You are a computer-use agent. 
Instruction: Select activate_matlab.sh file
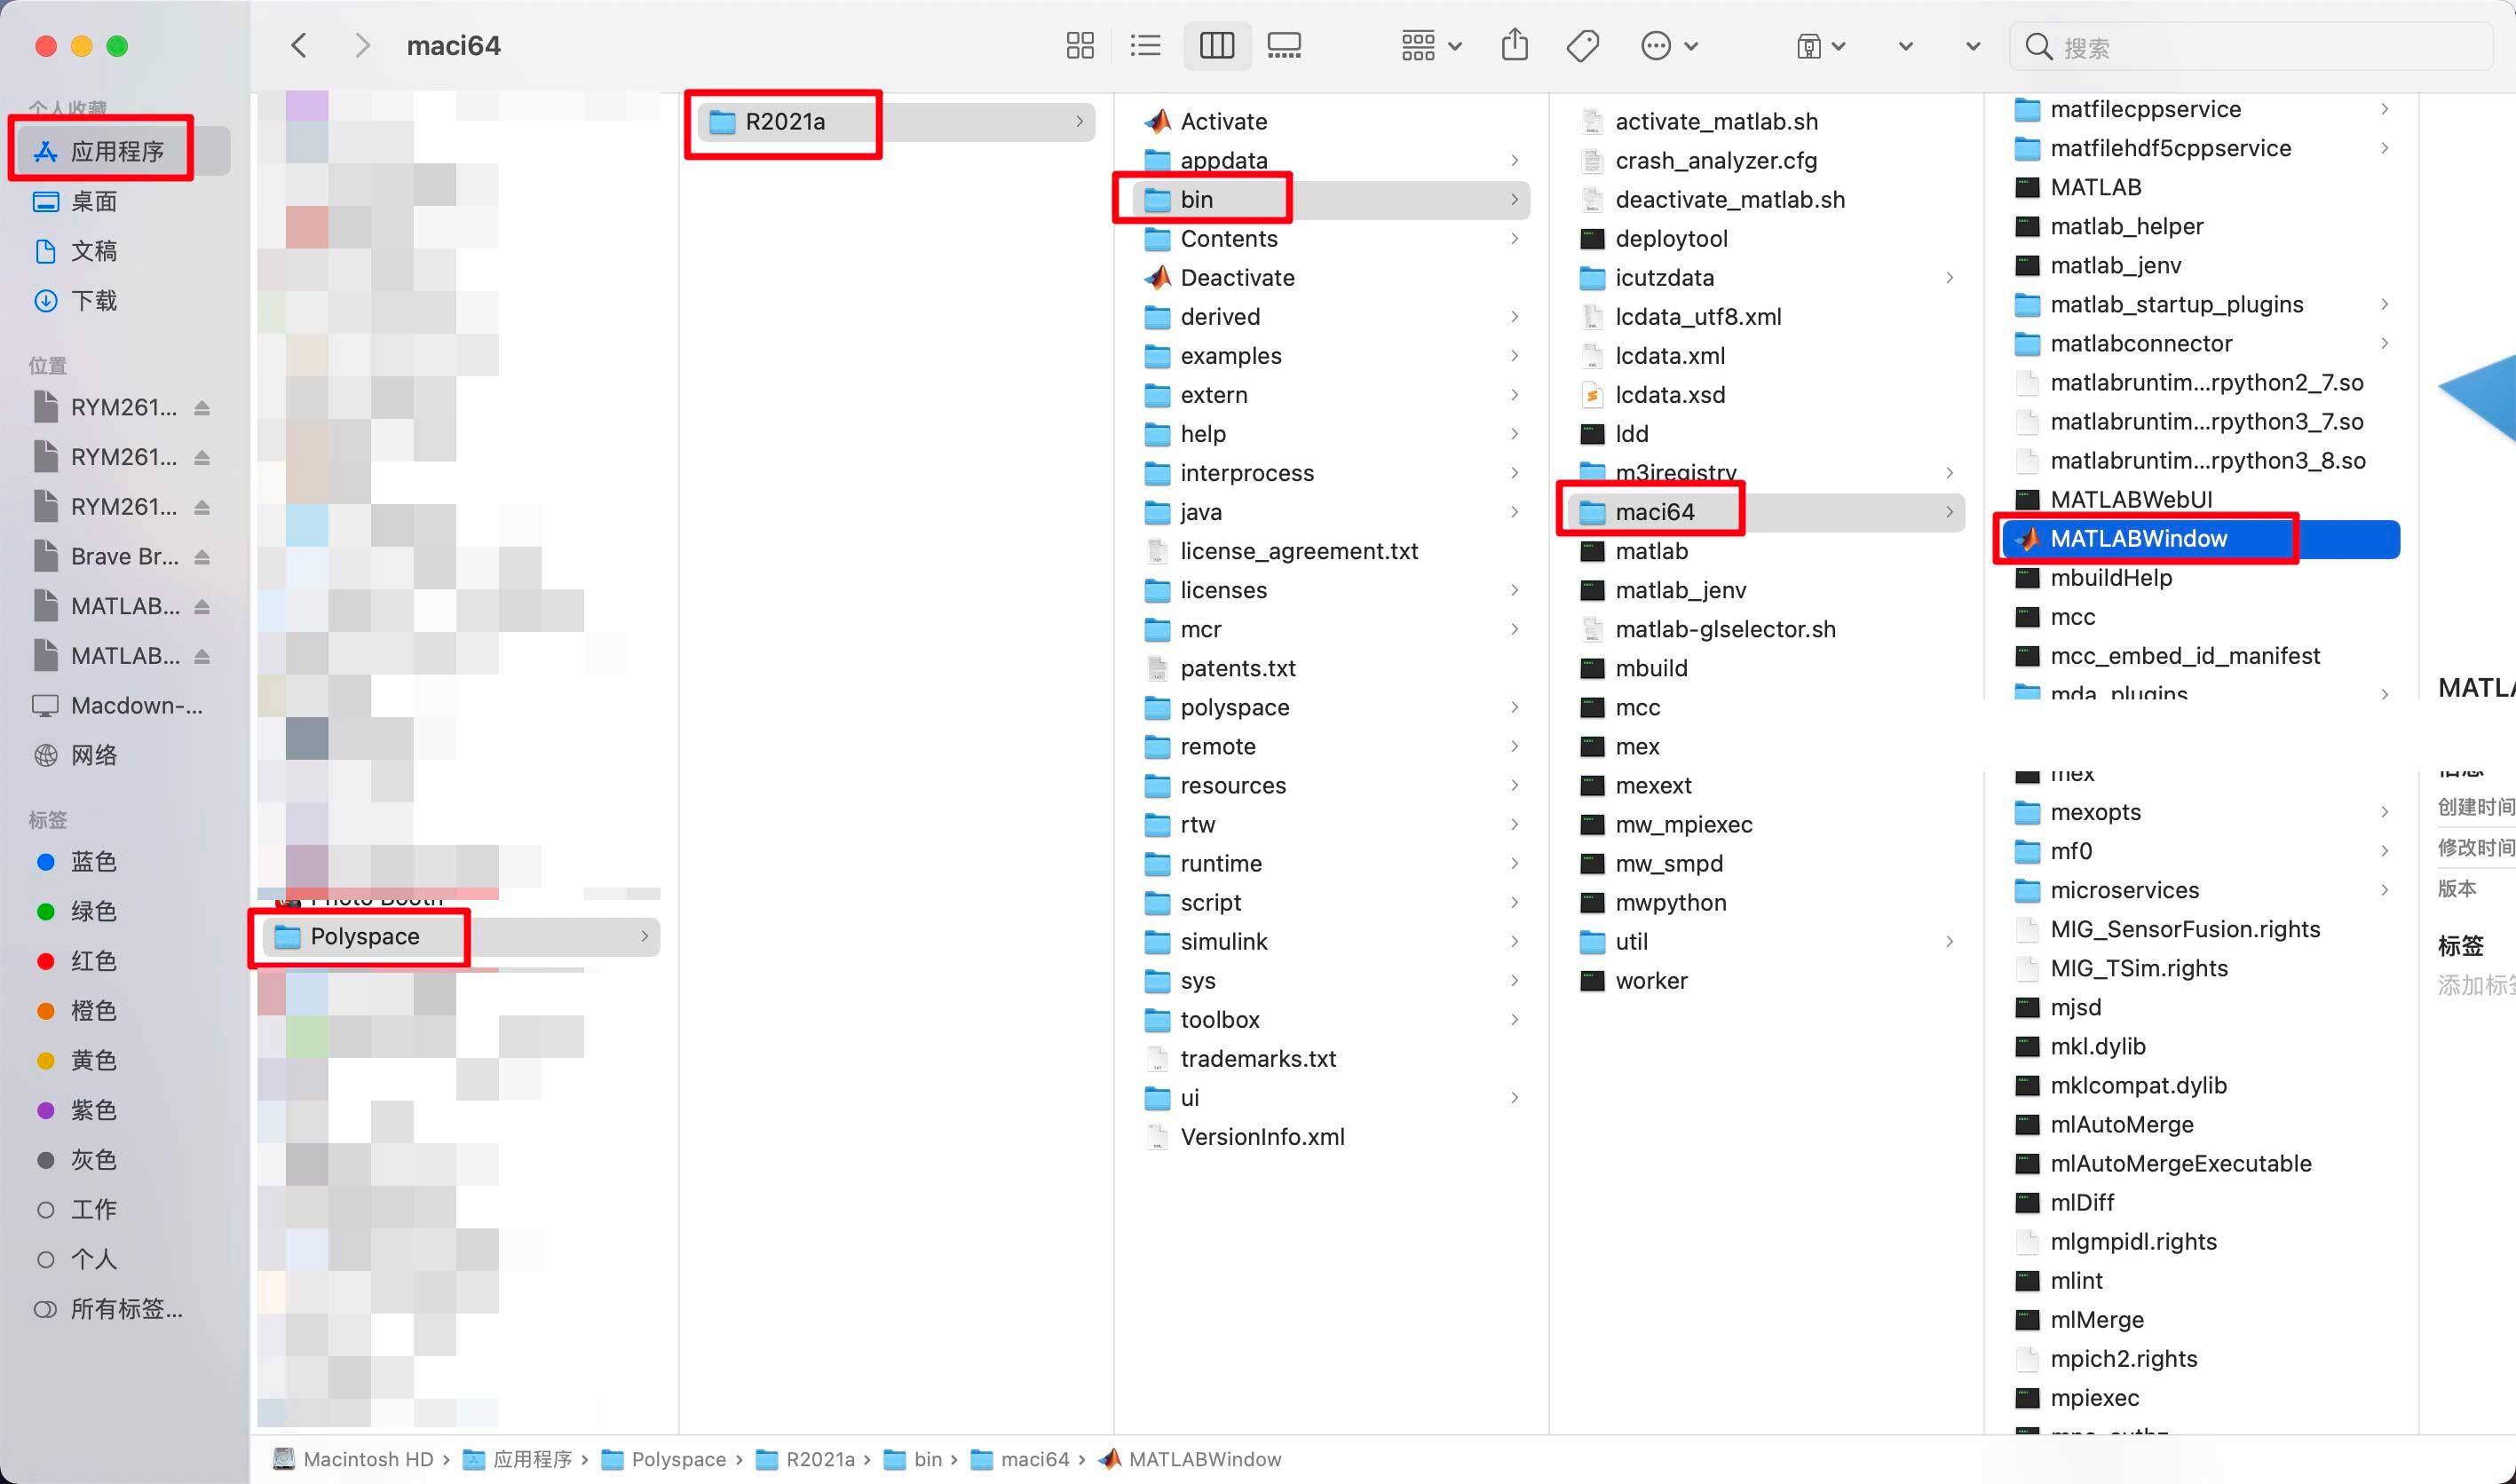1766,121
